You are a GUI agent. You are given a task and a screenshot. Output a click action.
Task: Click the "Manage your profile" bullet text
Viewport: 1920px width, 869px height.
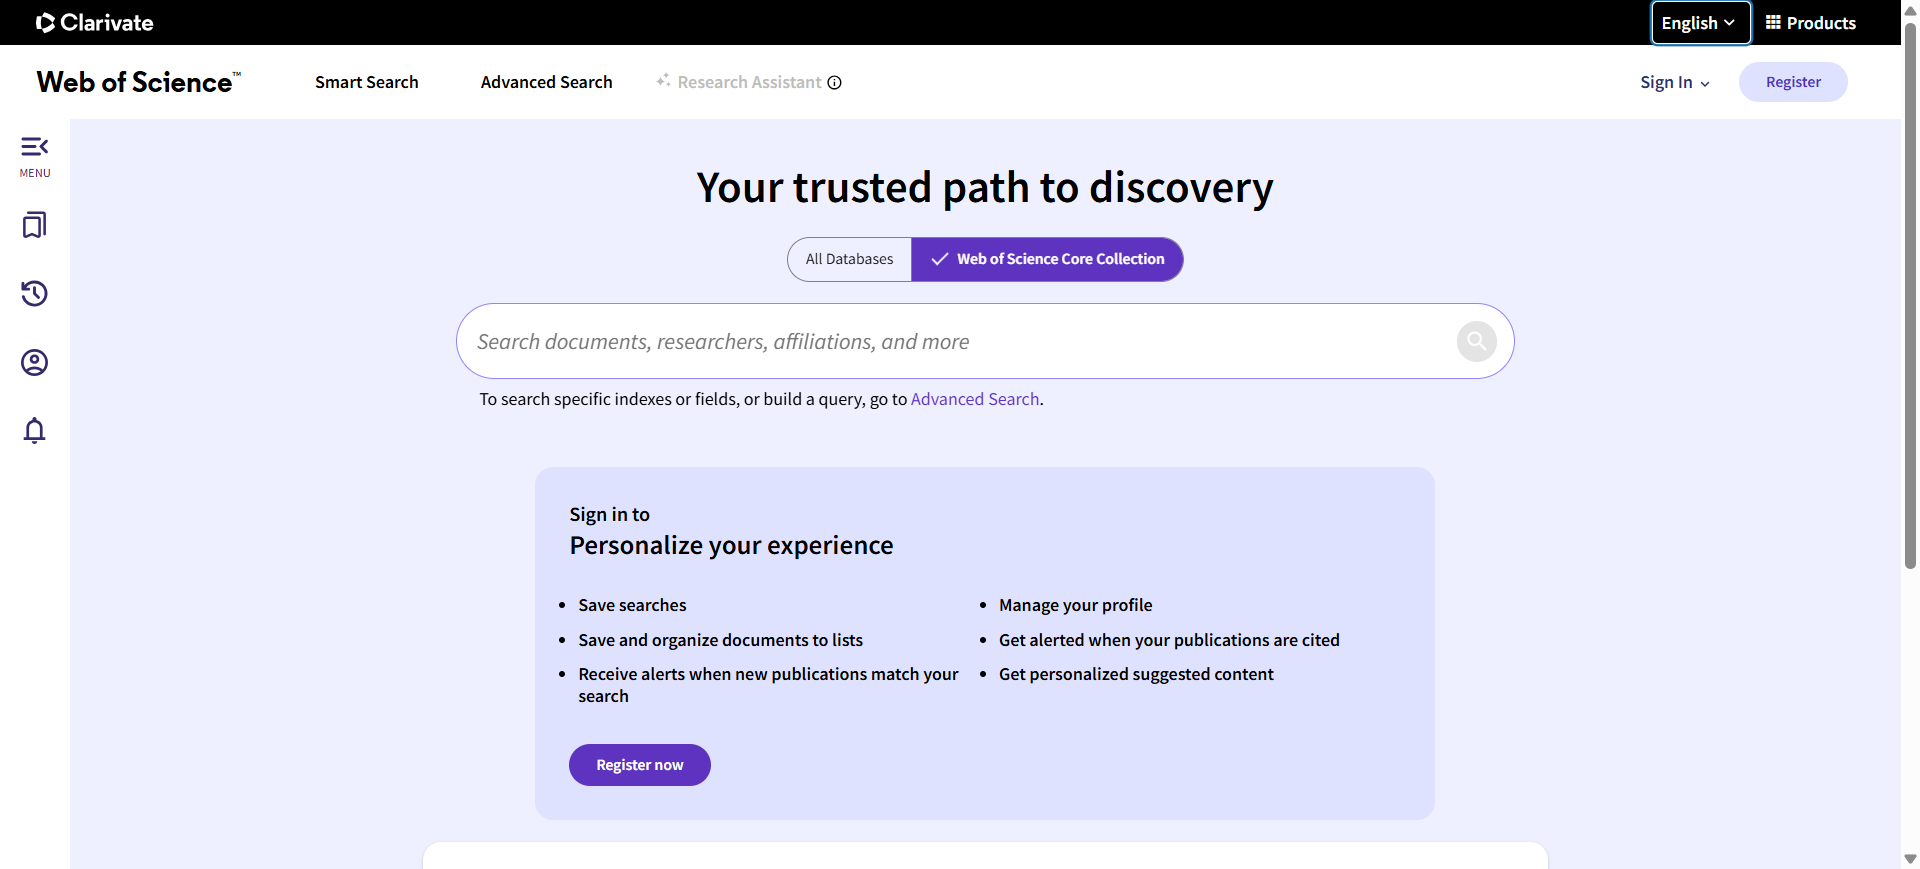coord(1075,605)
